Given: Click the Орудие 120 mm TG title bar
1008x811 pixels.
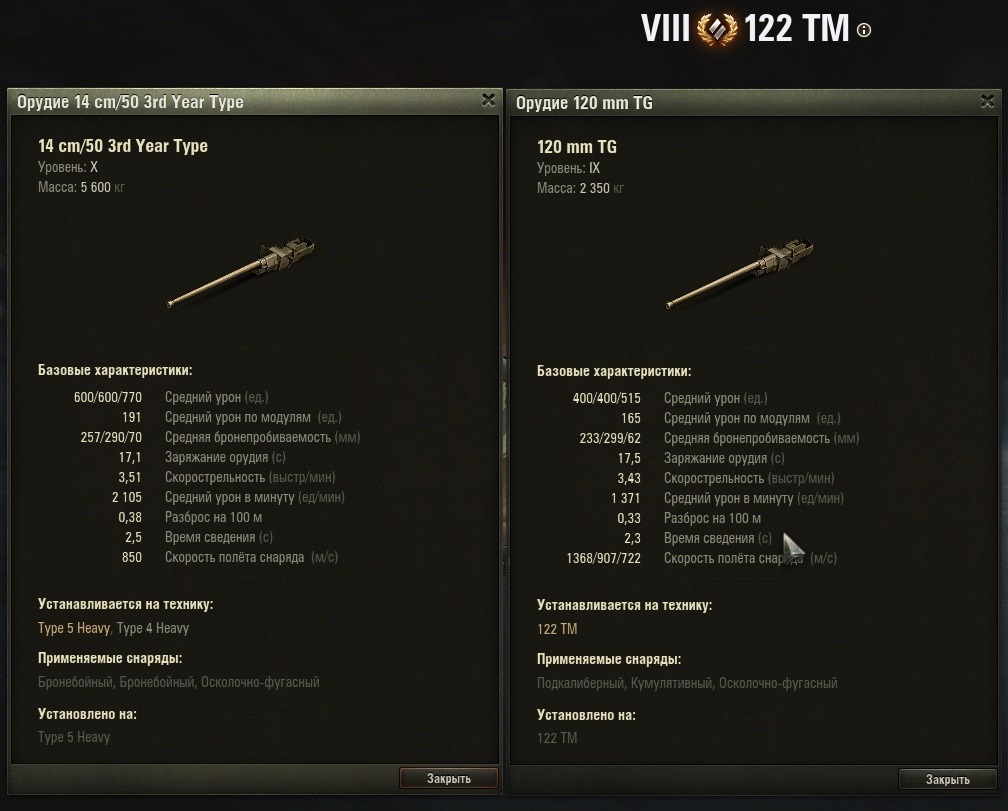Looking at the screenshot, I should point(753,103).
